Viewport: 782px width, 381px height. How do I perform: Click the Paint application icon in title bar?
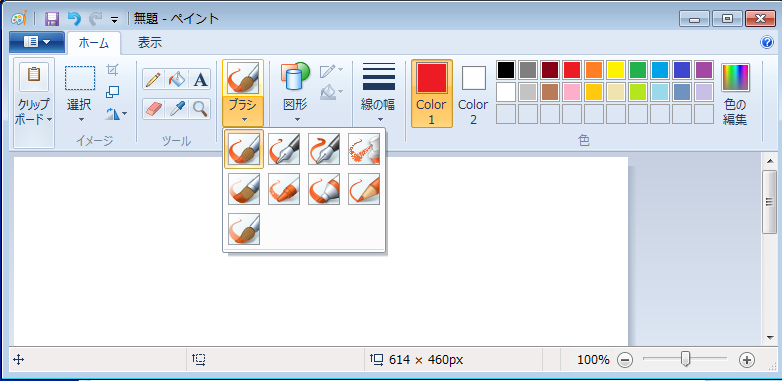click(18, 19)
